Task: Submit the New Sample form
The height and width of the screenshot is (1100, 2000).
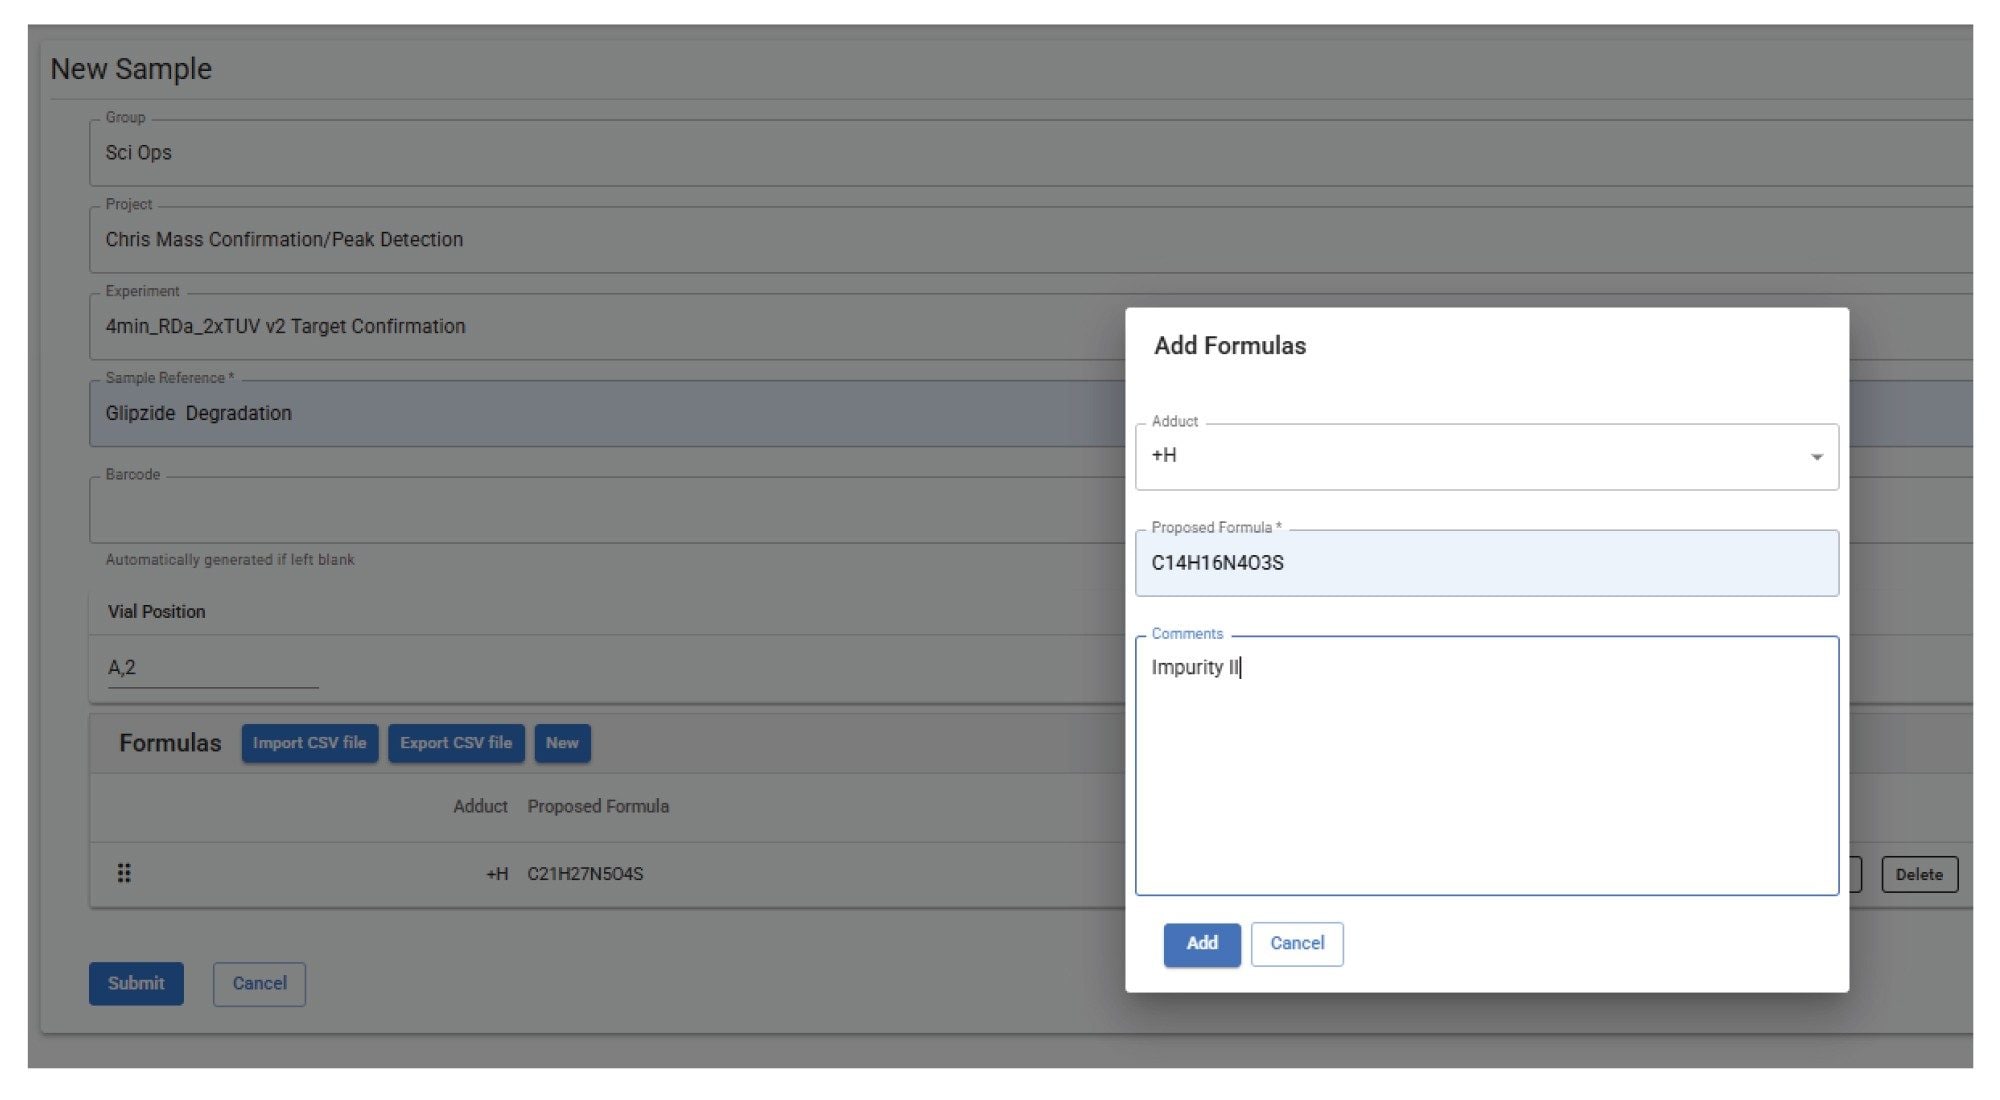Action: [136, 983]
